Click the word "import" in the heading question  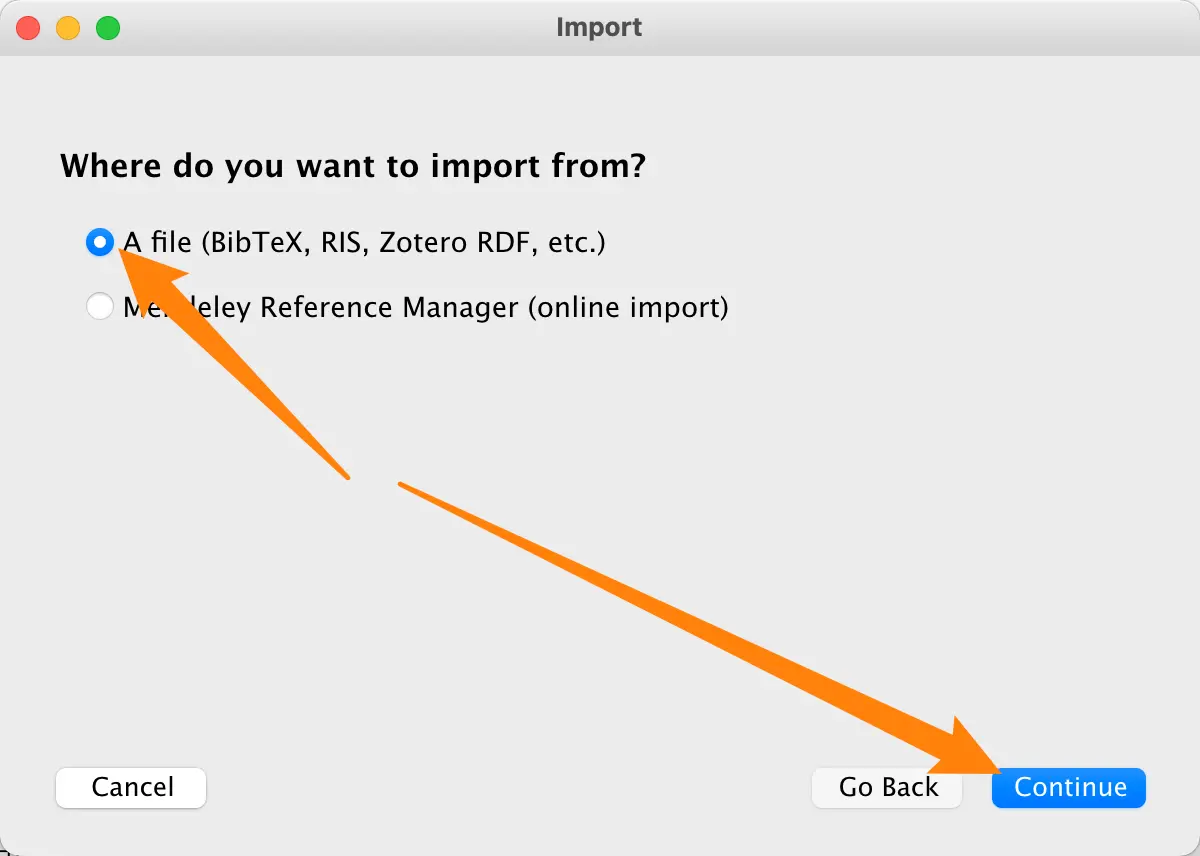coord(483,165)
